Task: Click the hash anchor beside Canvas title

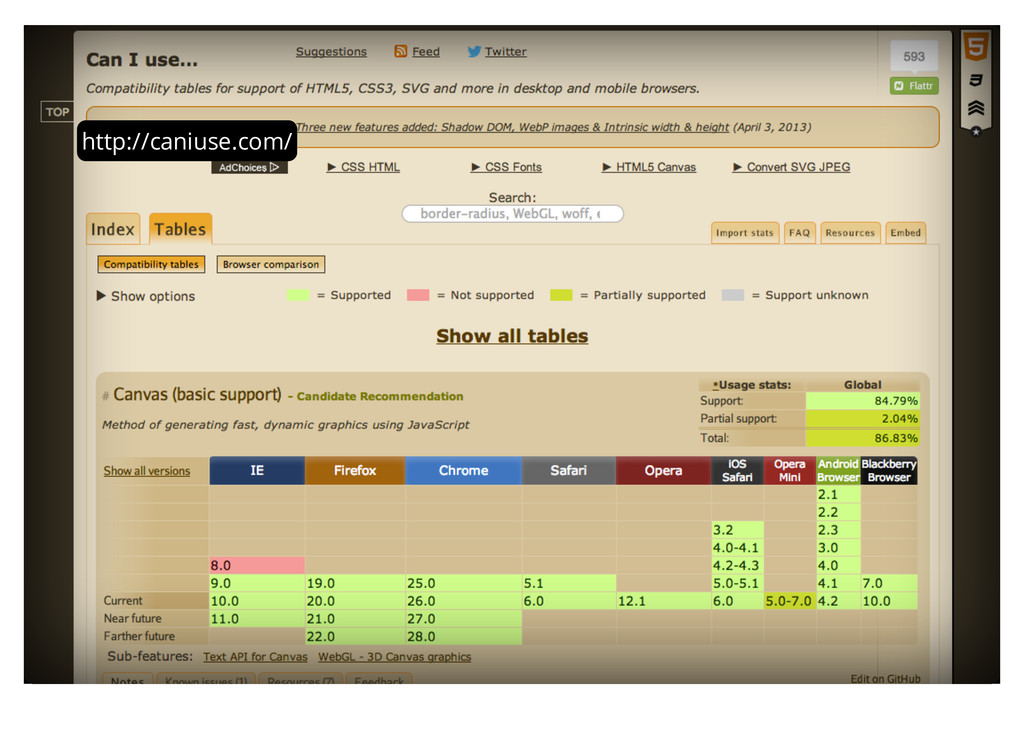Action: [x=105, y=396]
